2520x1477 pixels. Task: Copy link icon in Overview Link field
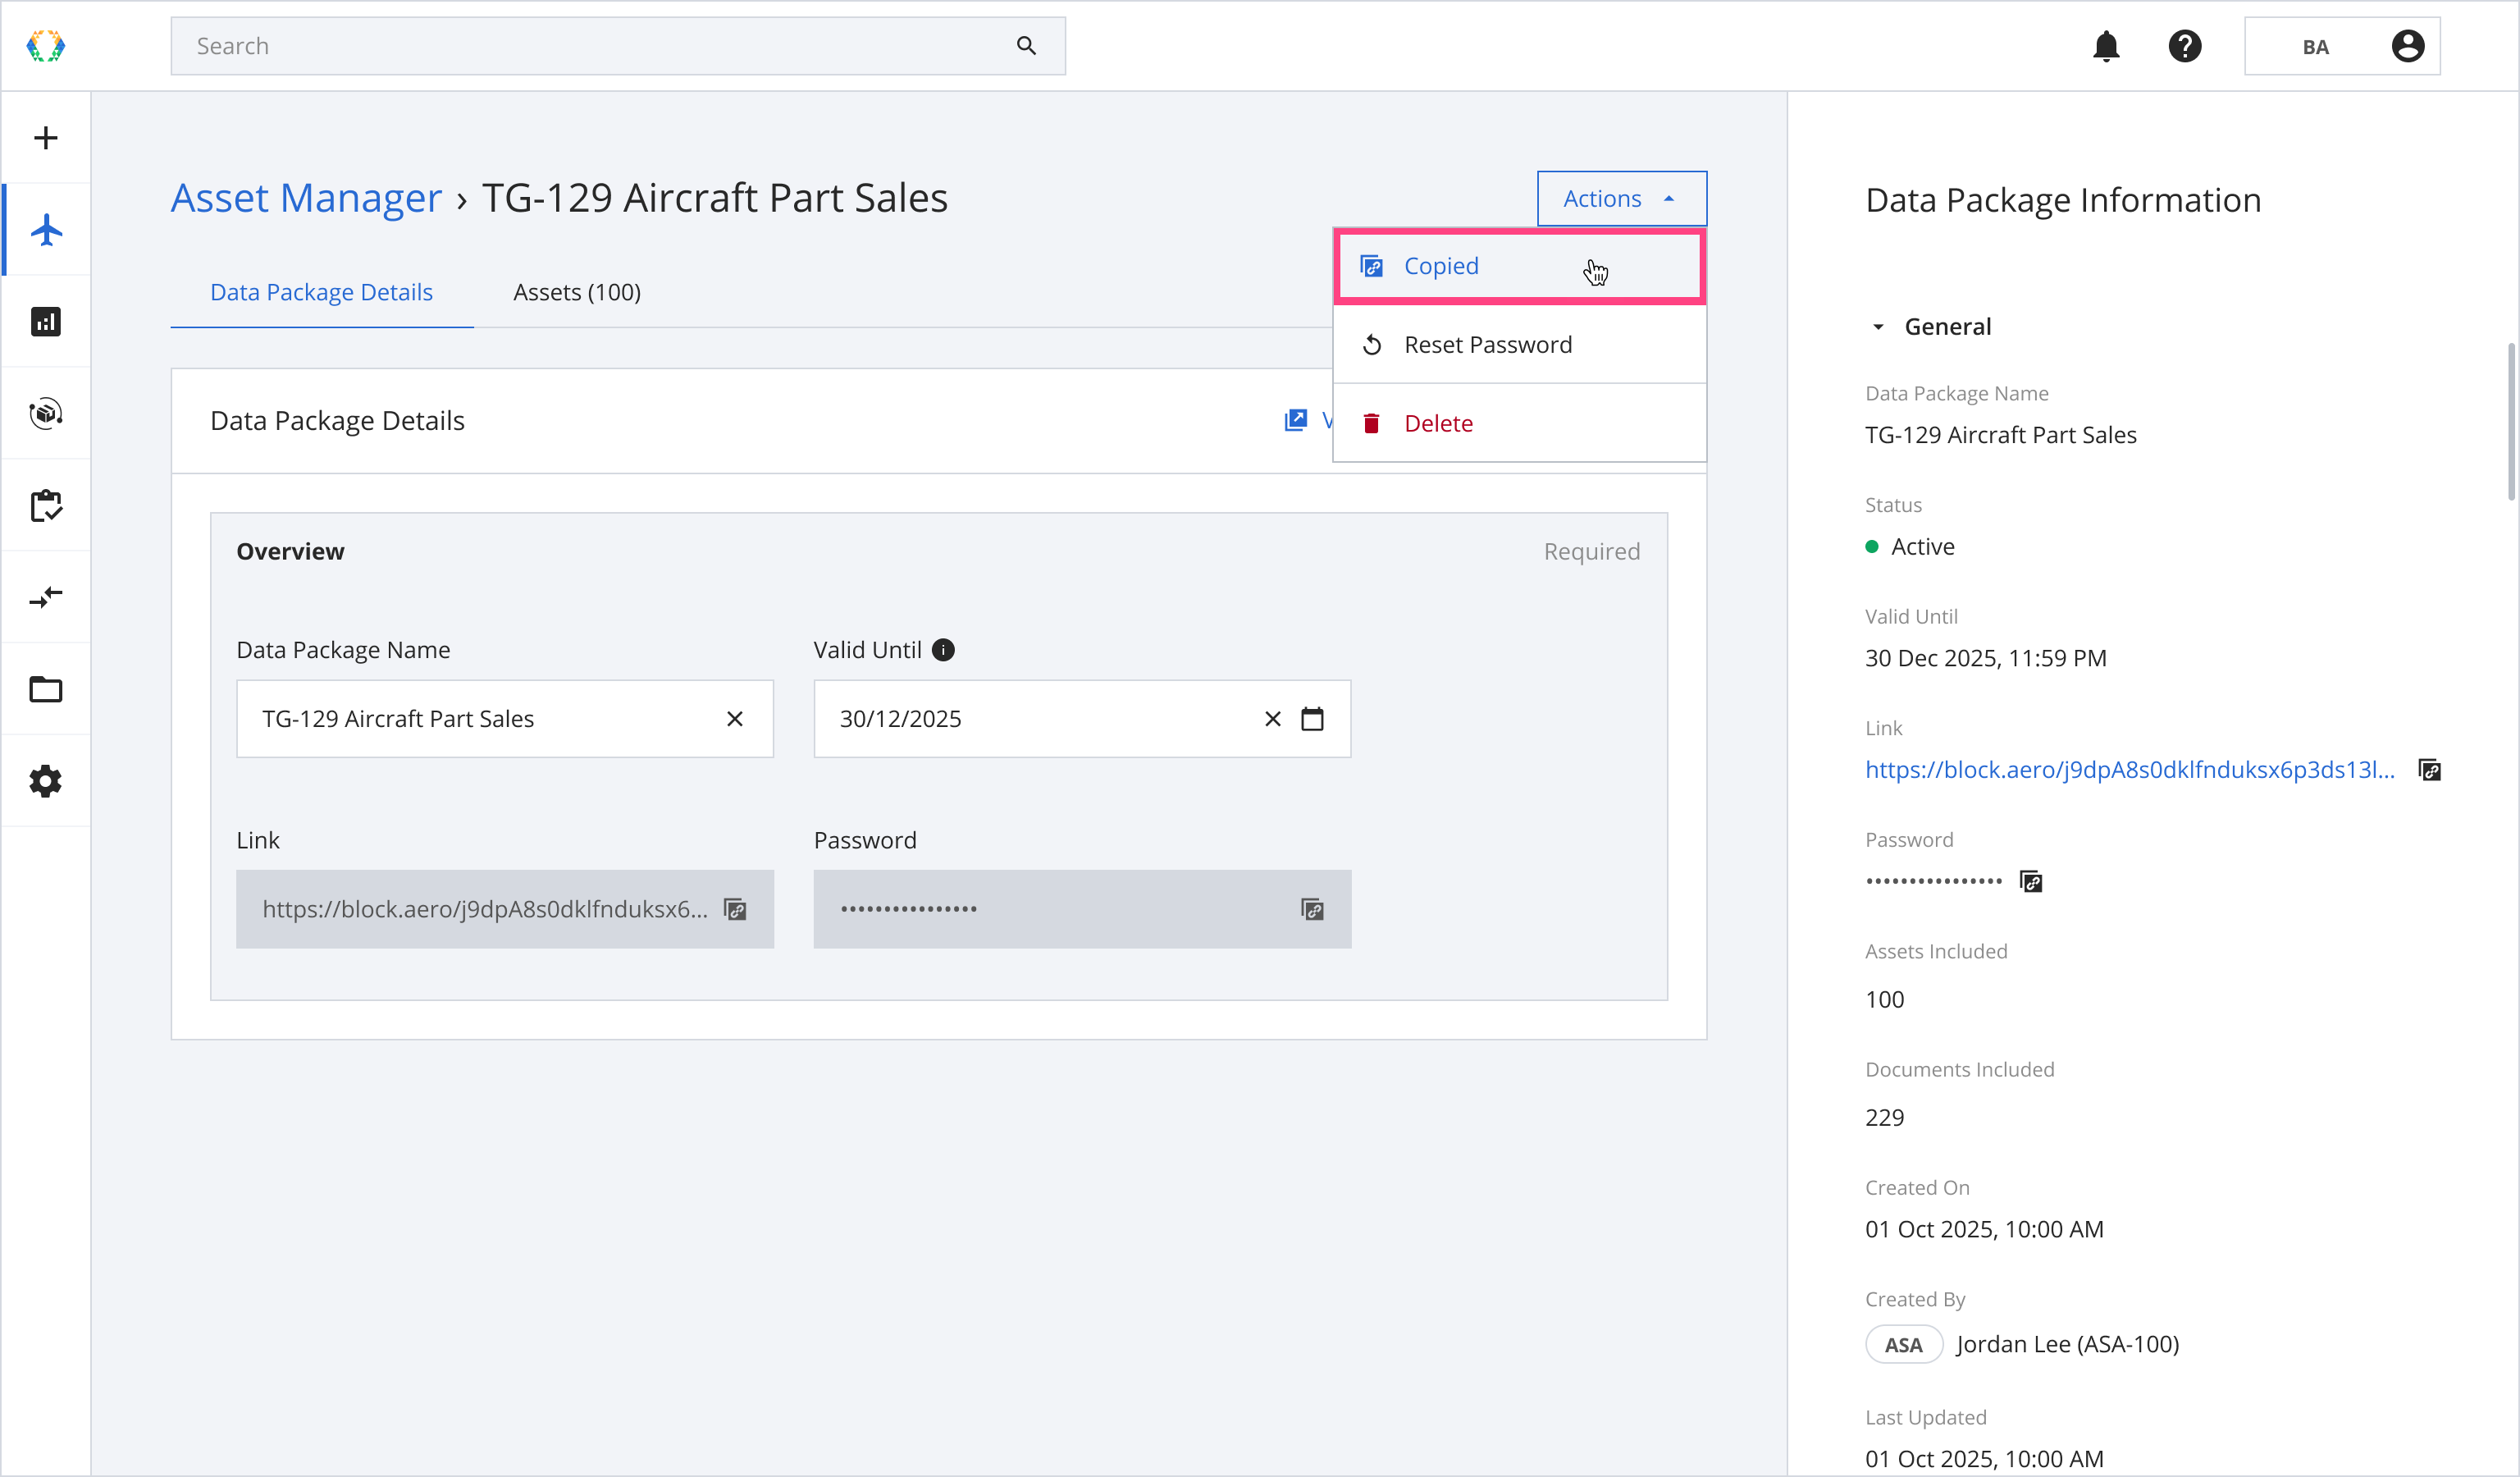click(735, 909)
